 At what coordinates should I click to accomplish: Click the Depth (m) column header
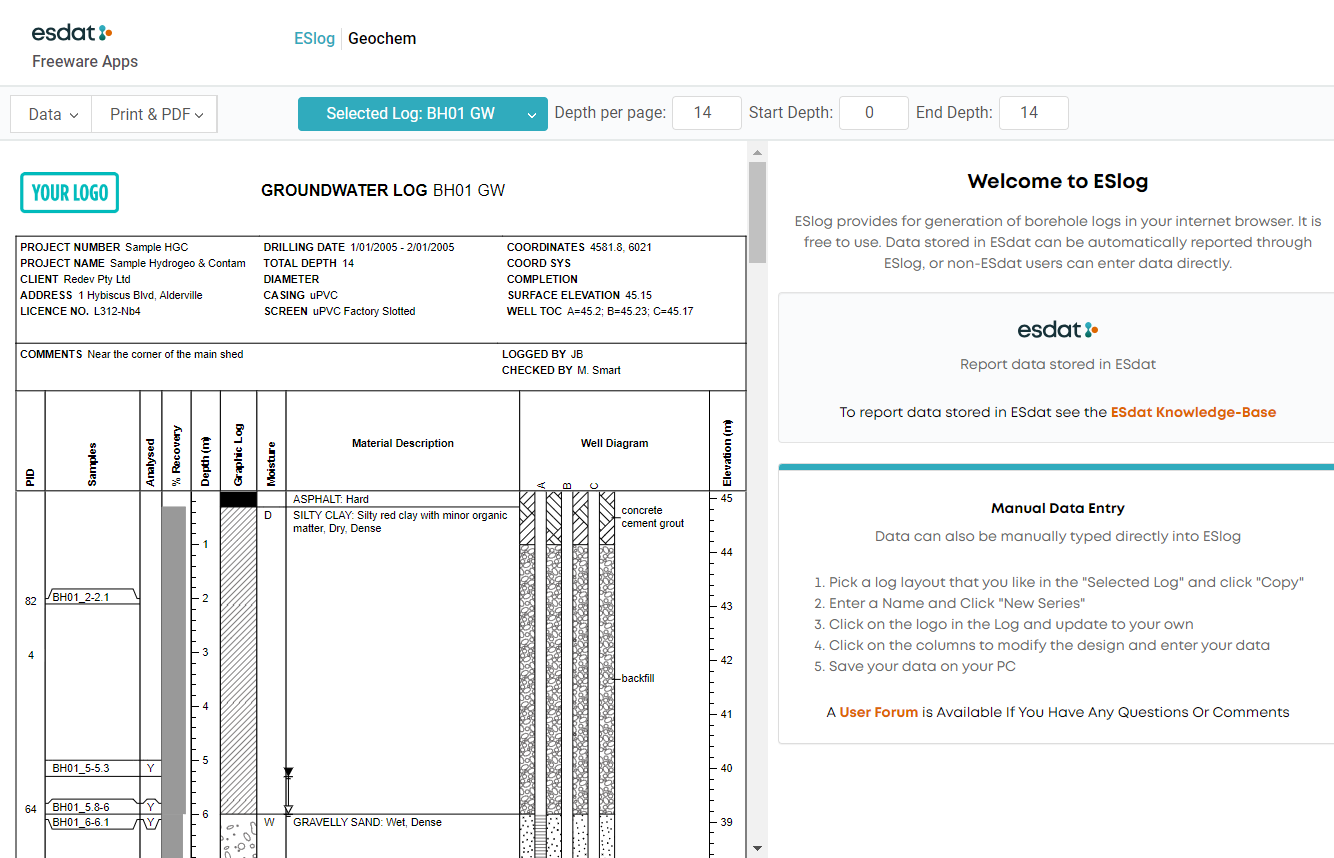(x=205, y=462)
